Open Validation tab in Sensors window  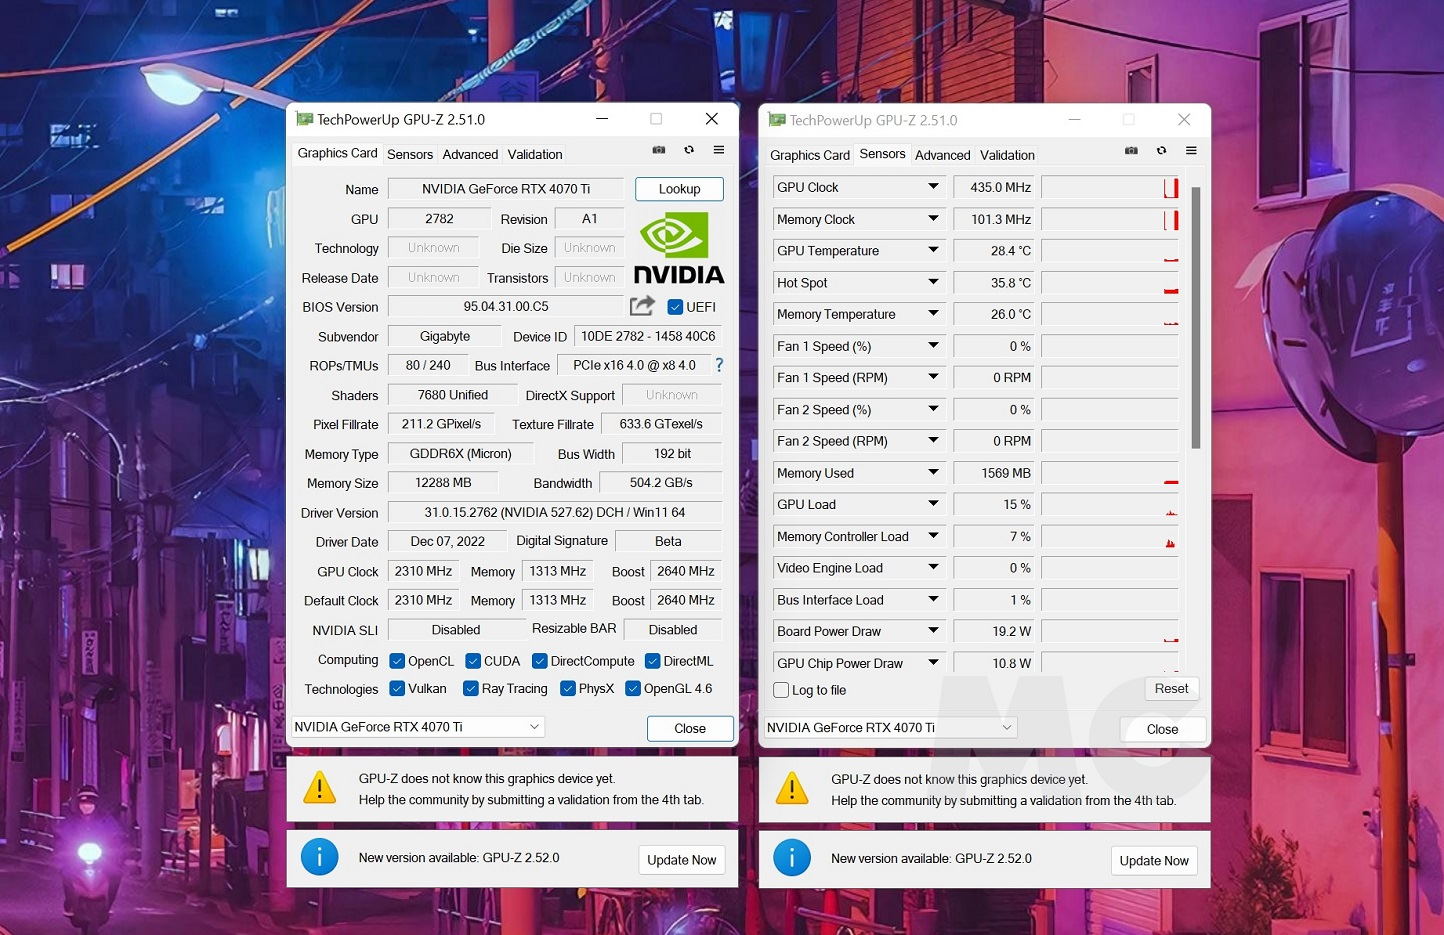tap(1007, 155)
